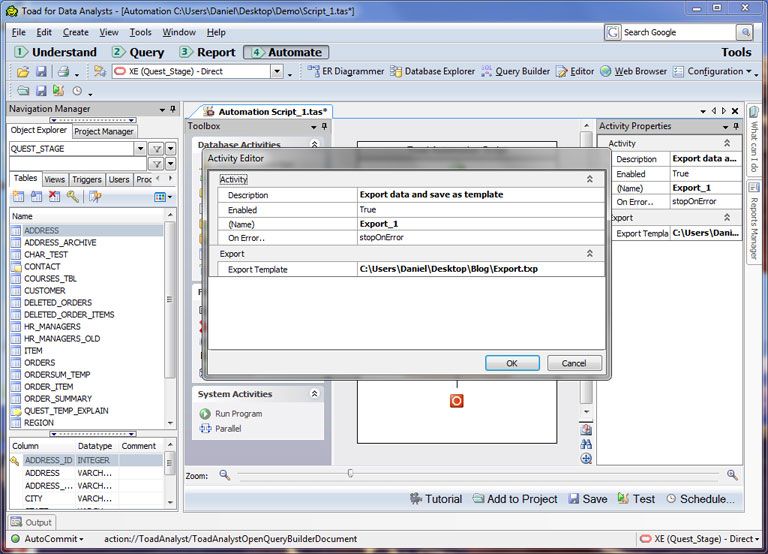Collapse System Activities in Toolbox
The width and height of the screenshot is (768, 554).
[314, 394]
